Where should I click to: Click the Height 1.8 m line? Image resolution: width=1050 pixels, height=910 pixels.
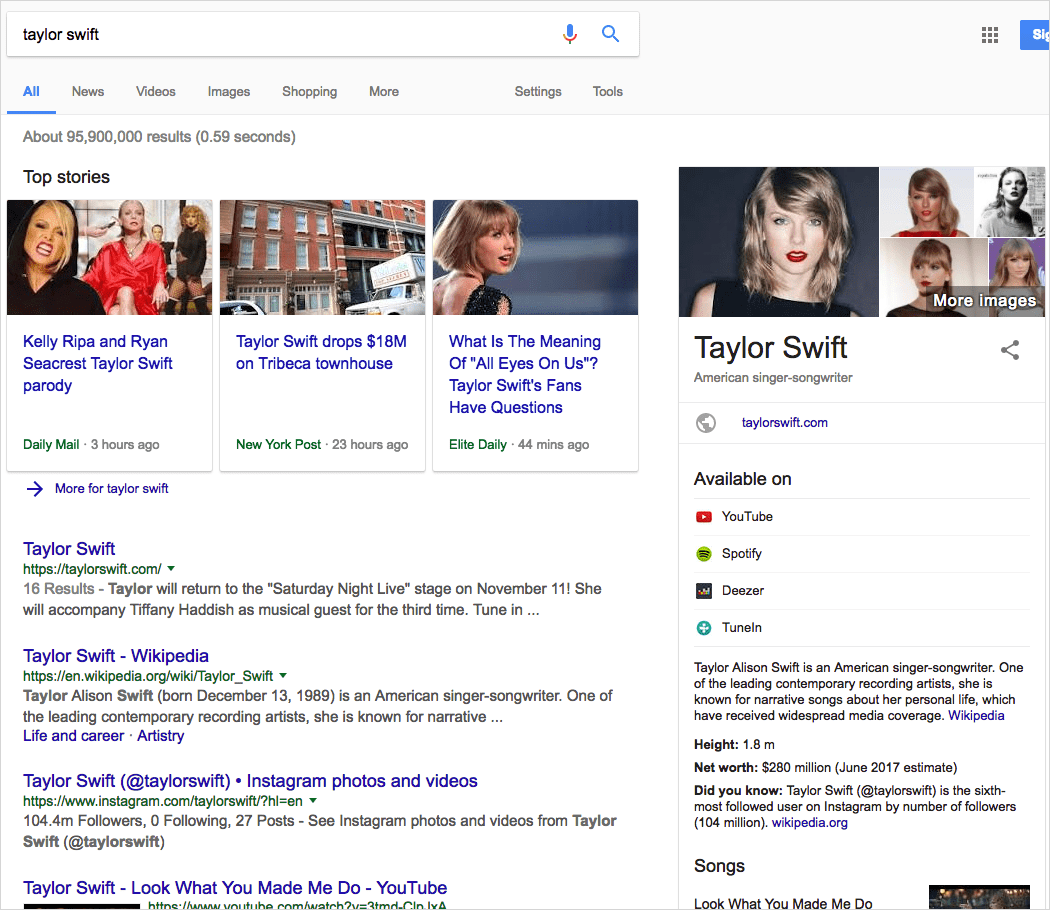734,745
